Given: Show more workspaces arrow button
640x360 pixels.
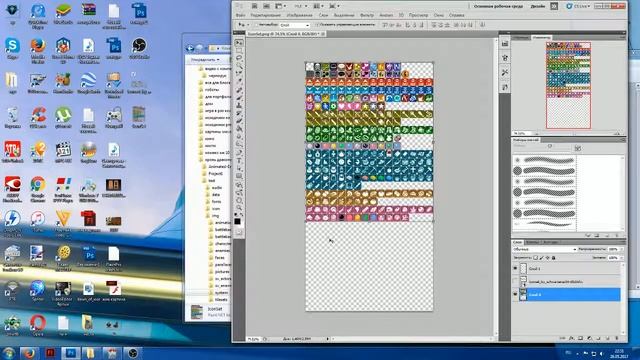Looking at the screenshot, I should click(554, 6).
